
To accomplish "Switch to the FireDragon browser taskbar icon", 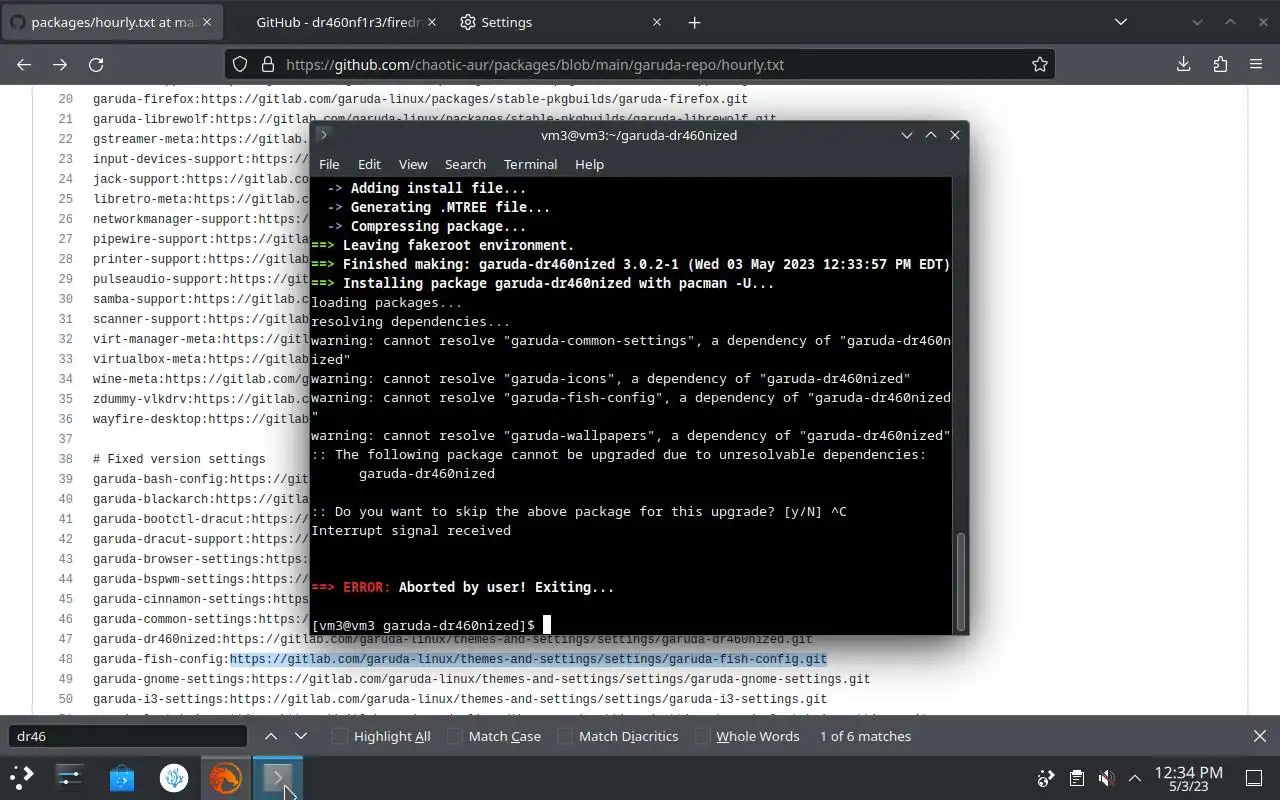I will [225, 777].
